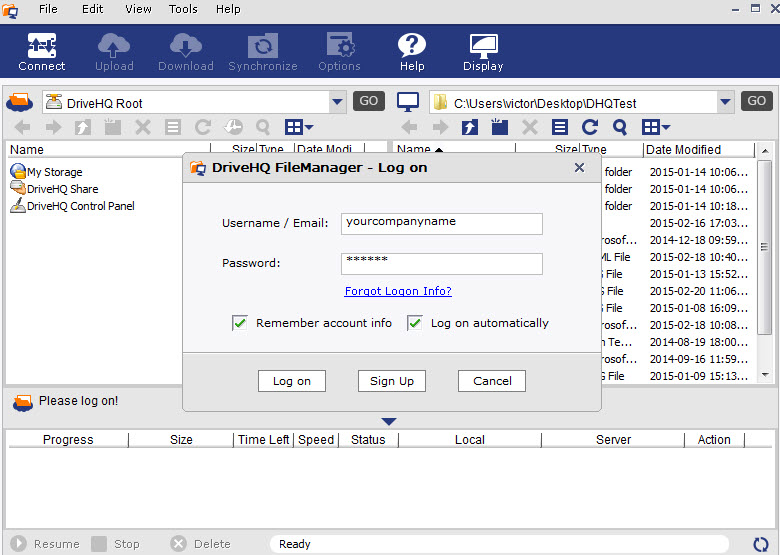780x555 pixels.
Task: Click the remote history clock icon
Action: click(233, 127)
